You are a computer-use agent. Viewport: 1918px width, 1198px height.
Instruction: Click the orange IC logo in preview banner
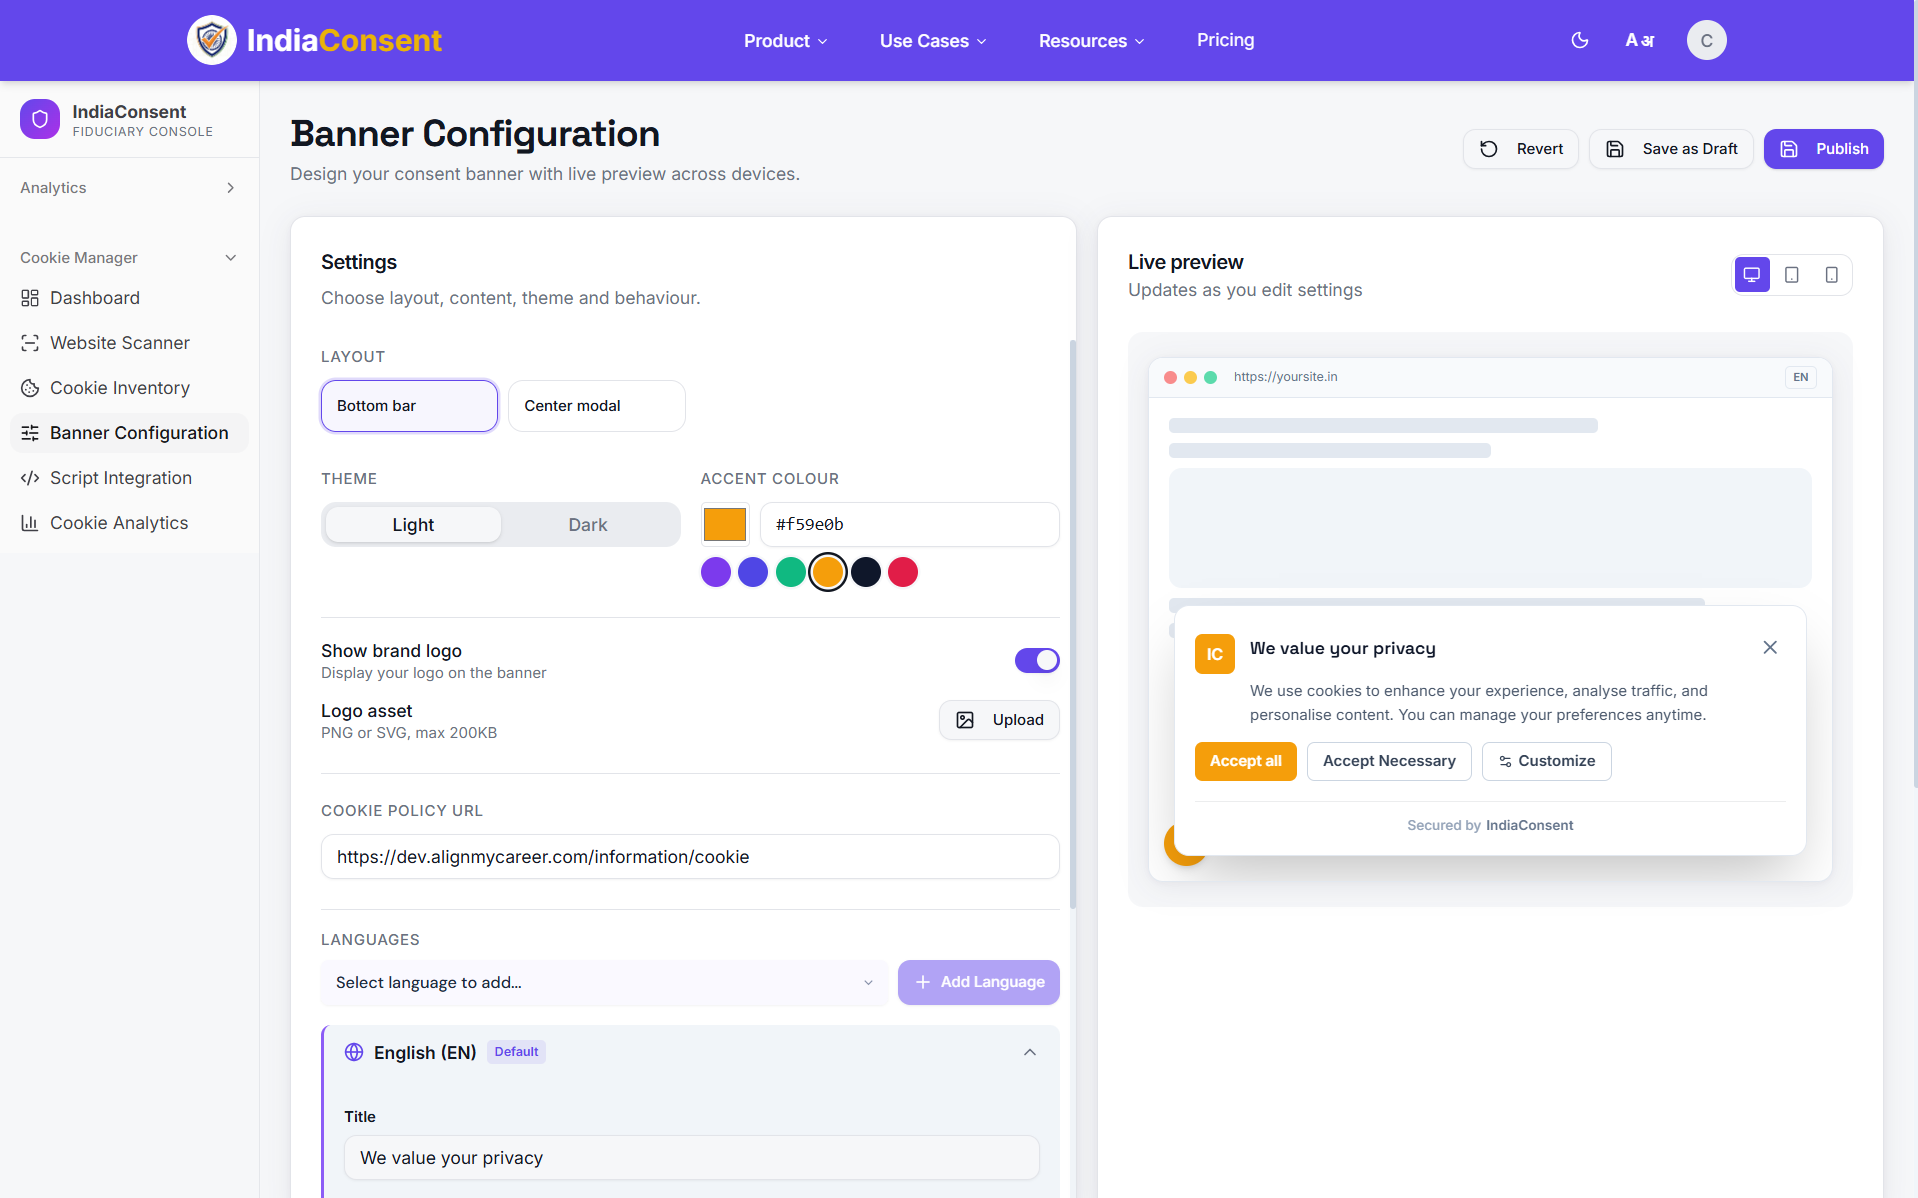coord(1215,654)
